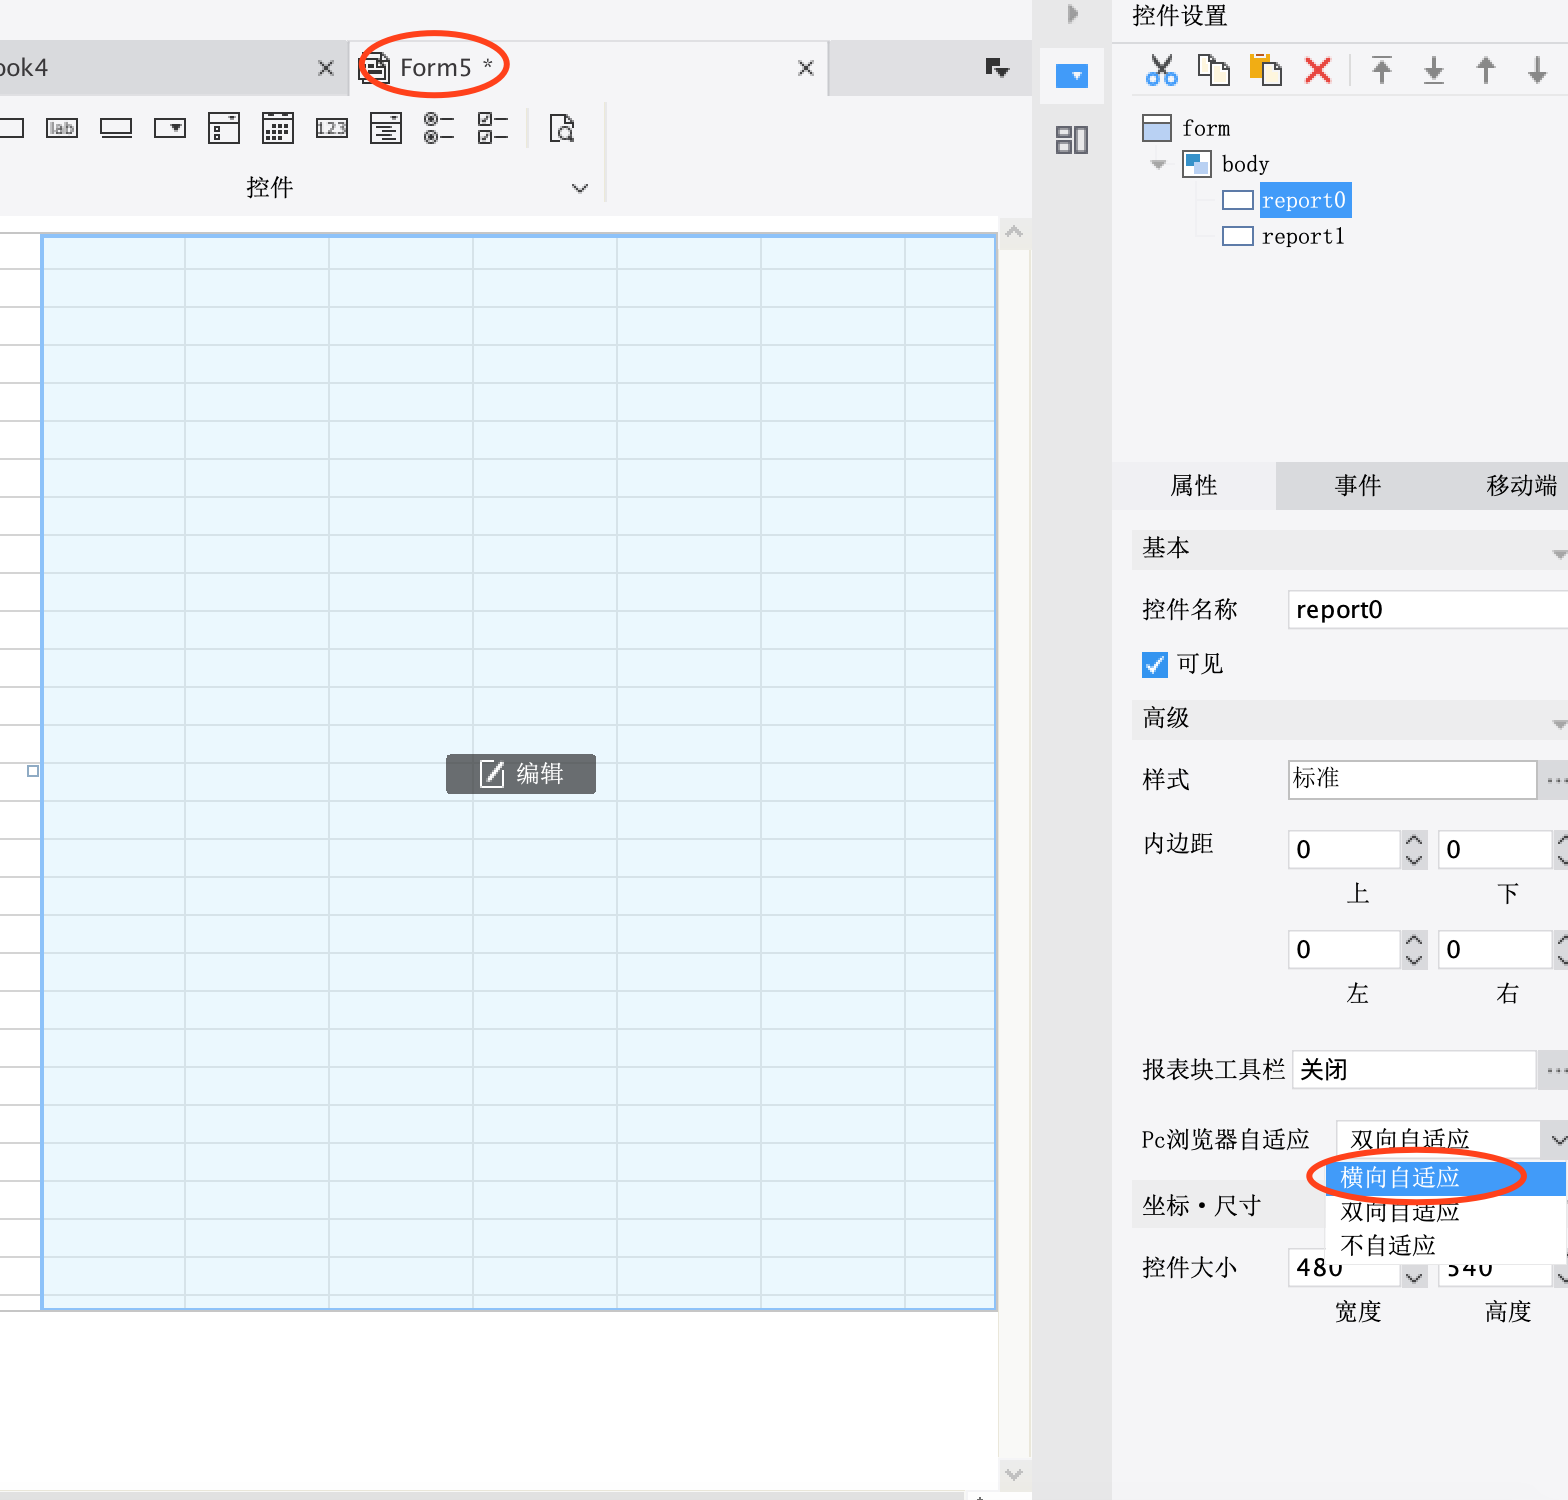The width and height of the screenshot is (1568, 1500).
Task: Collapse the body tree node
Action: [1158, 164]
